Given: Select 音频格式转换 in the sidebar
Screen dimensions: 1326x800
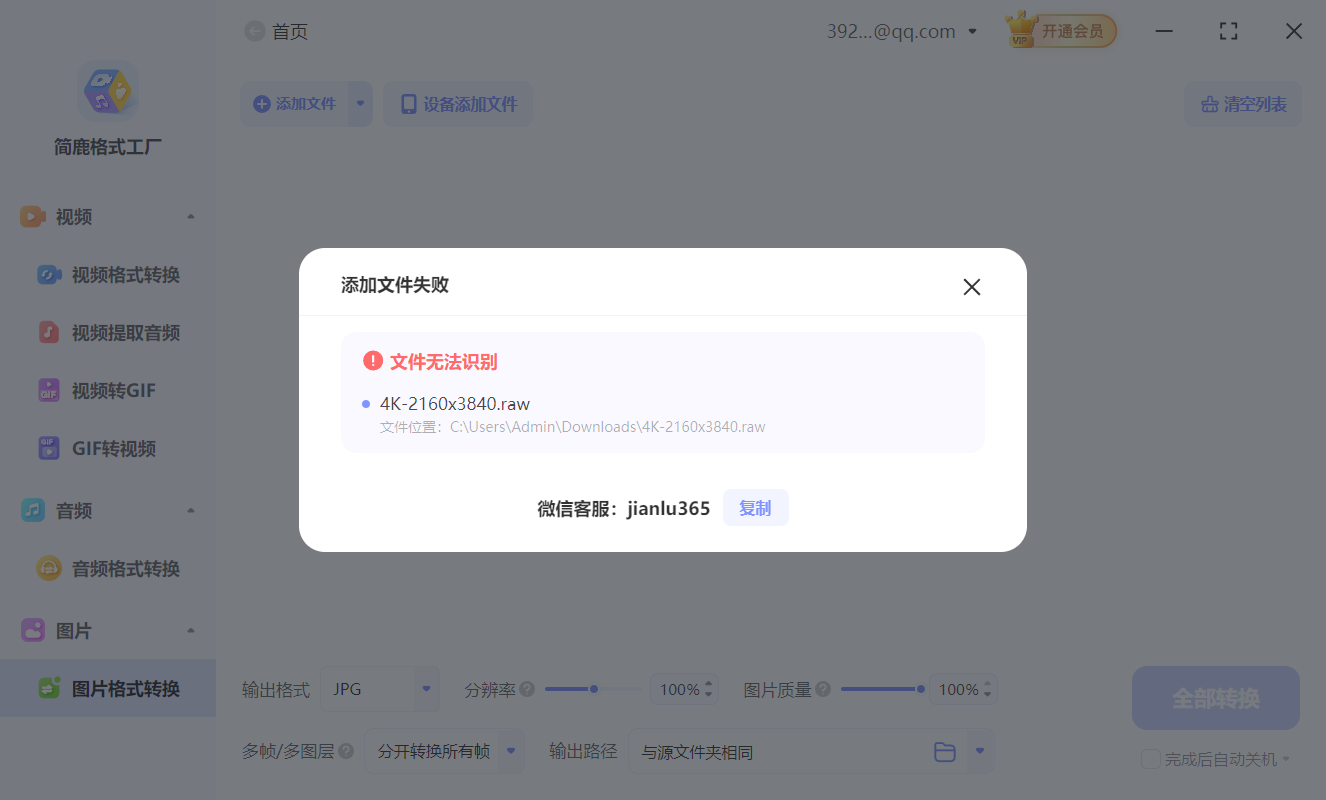Looking at the screenshot, I should pyautogui.click(x=110, y=568).
